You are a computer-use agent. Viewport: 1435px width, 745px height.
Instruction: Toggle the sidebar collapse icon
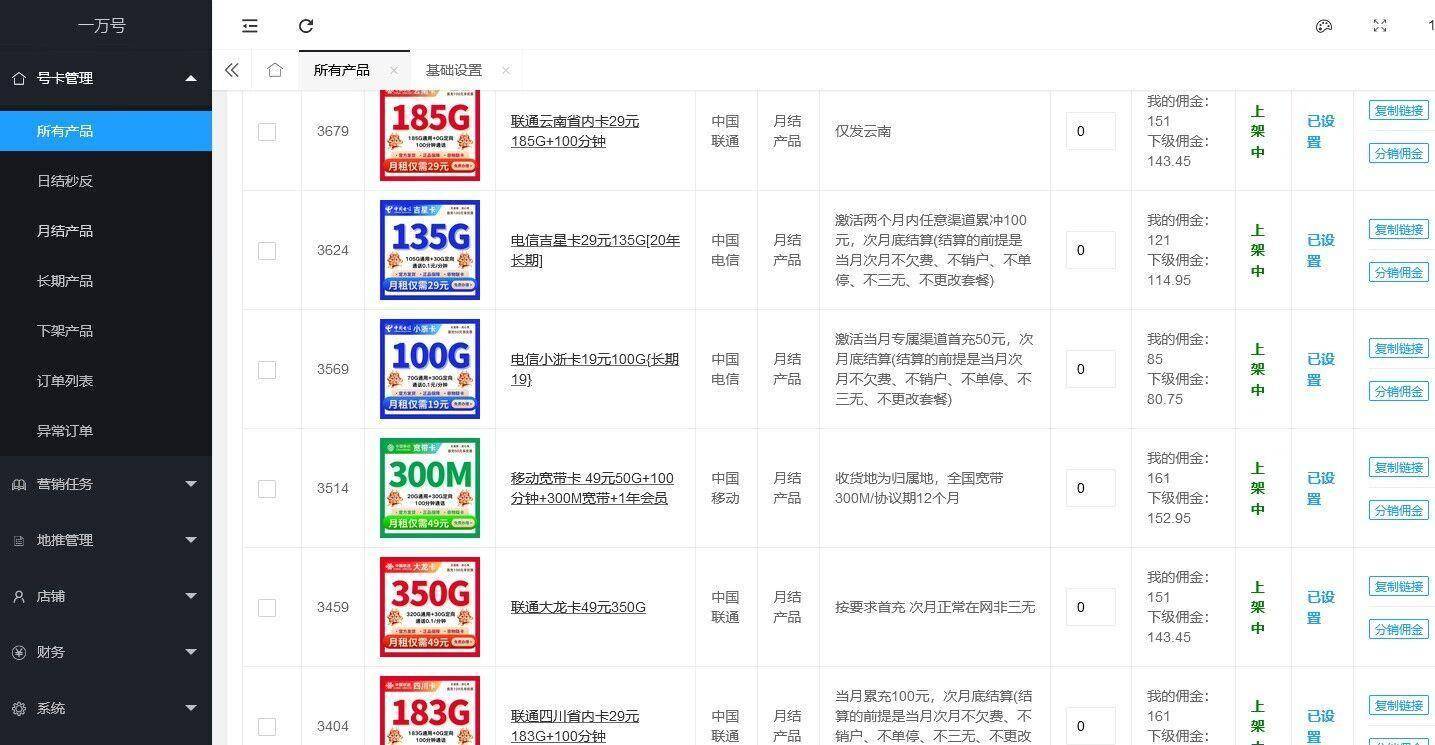(x=250, y=26)
